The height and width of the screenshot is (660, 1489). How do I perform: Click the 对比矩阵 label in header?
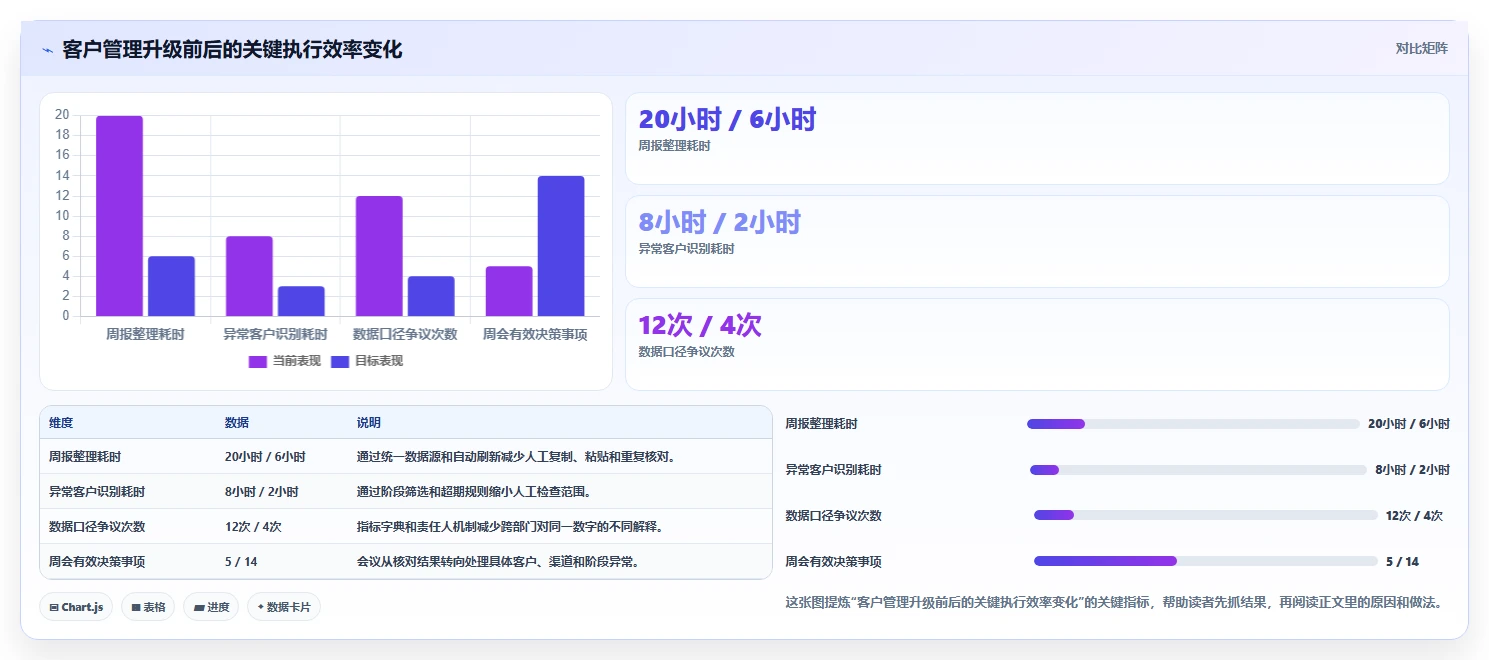coord(1421,48)
